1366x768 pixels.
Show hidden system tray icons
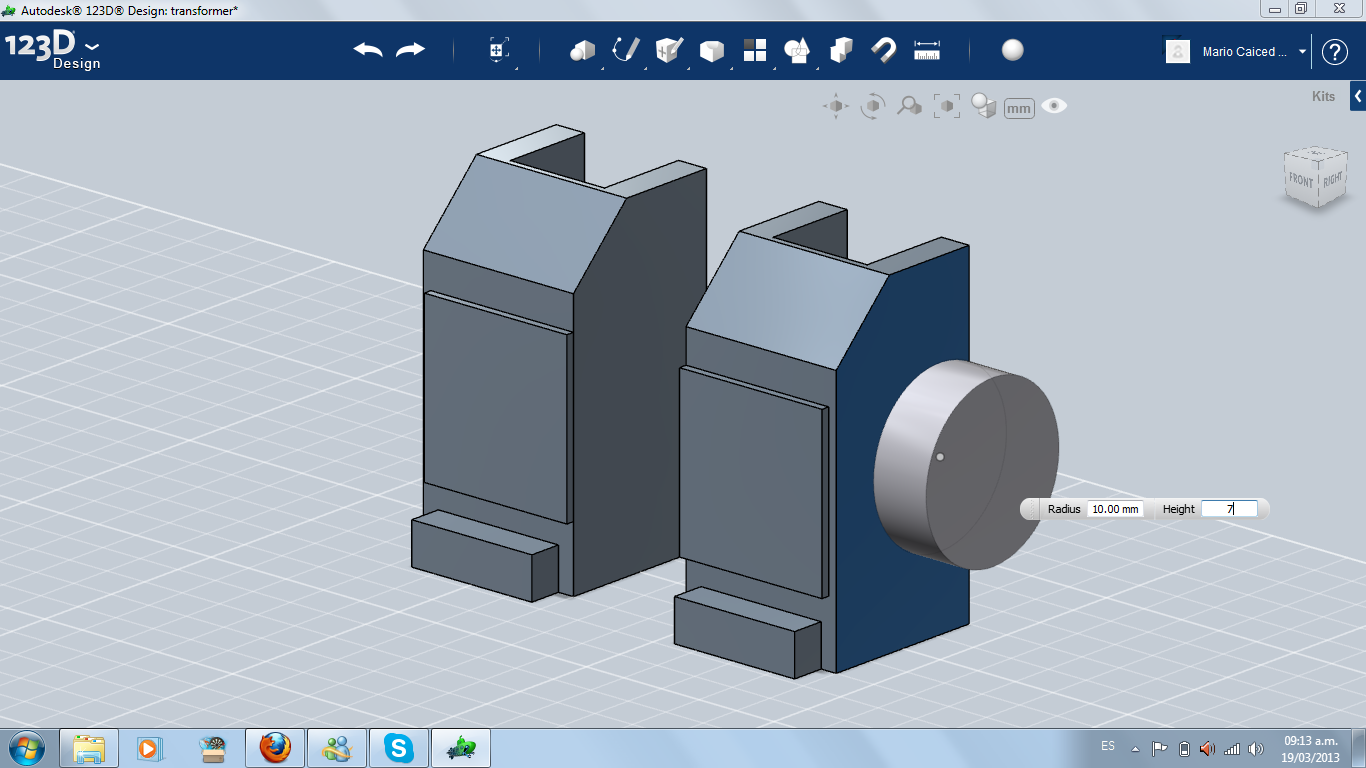(x=1135, y=749)
